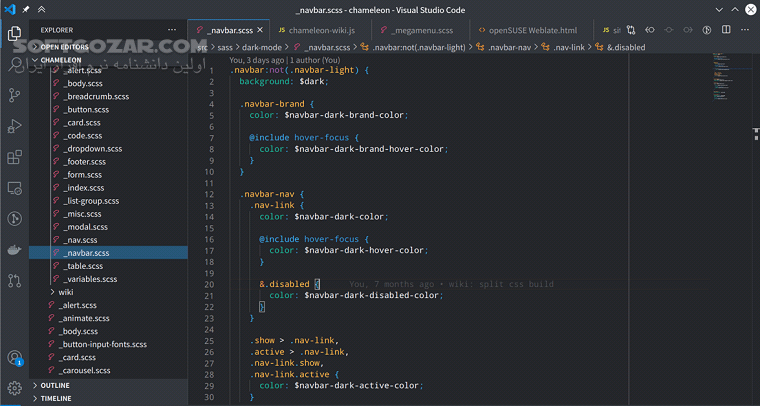This screenshot has height=406, width=760.
Task: Open the Run and Debug view
Action: pyautogui.click(x=15, y=126)
